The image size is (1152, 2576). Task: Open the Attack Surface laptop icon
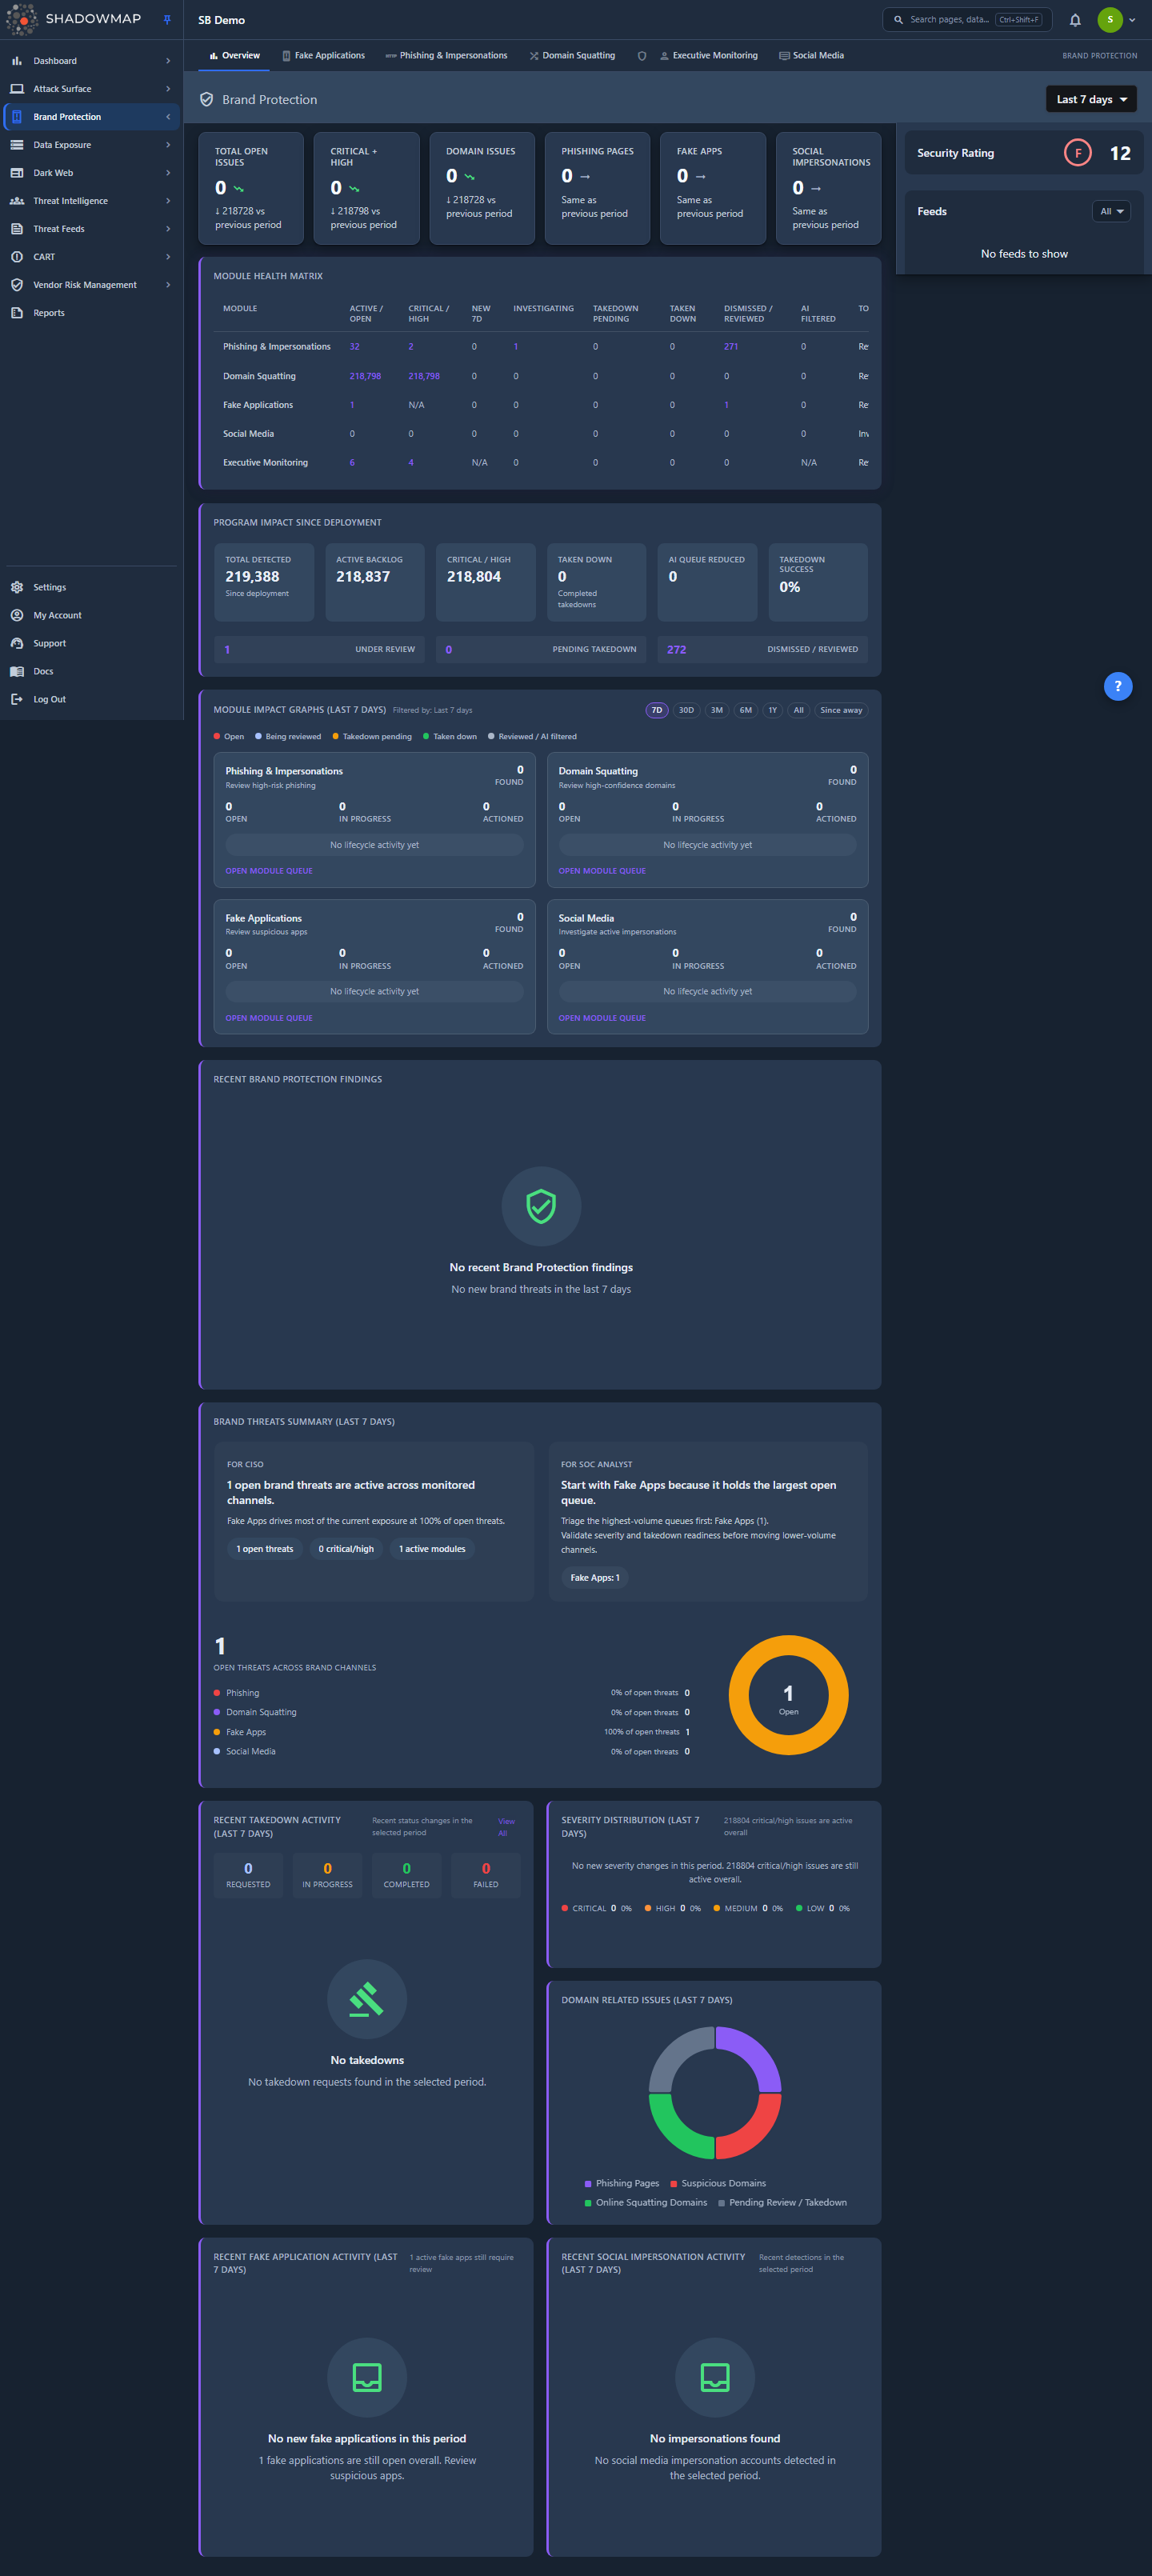[x=17, y=89]
